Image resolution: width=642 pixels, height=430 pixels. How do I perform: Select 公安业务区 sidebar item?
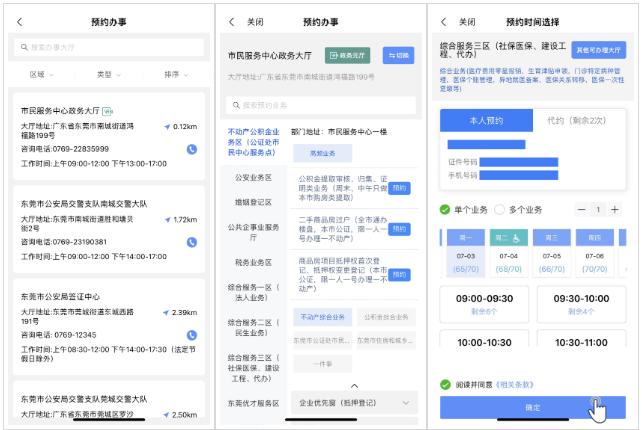tap(253, 177)
